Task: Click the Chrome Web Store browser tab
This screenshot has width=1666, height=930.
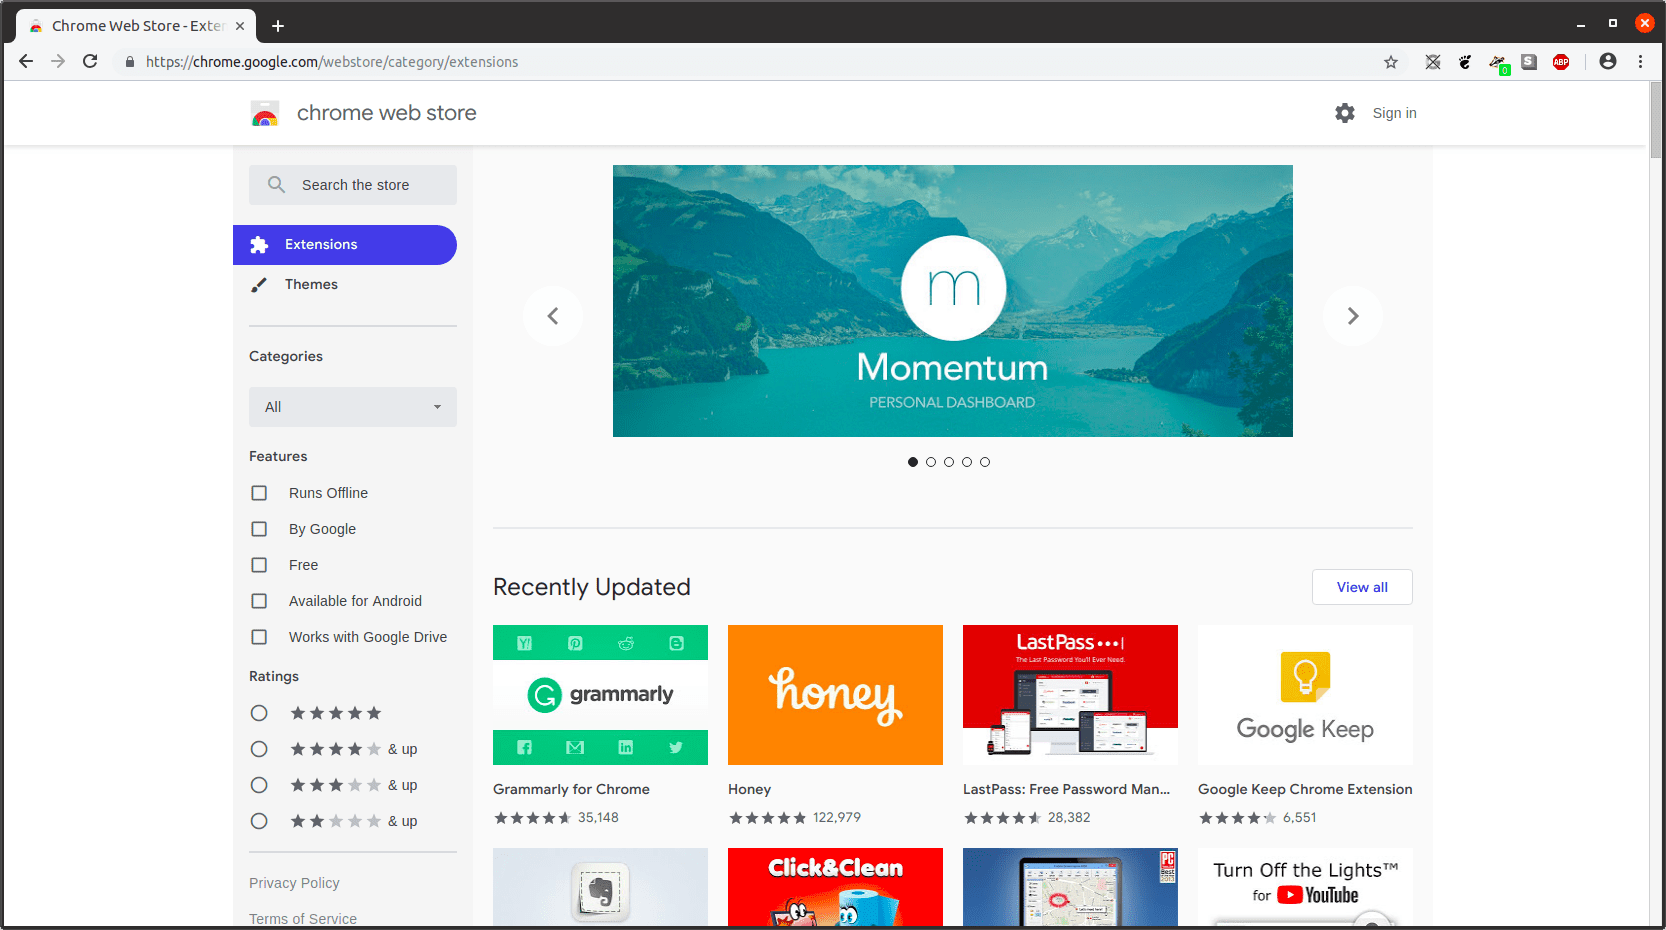Action: tap(137, 26)
